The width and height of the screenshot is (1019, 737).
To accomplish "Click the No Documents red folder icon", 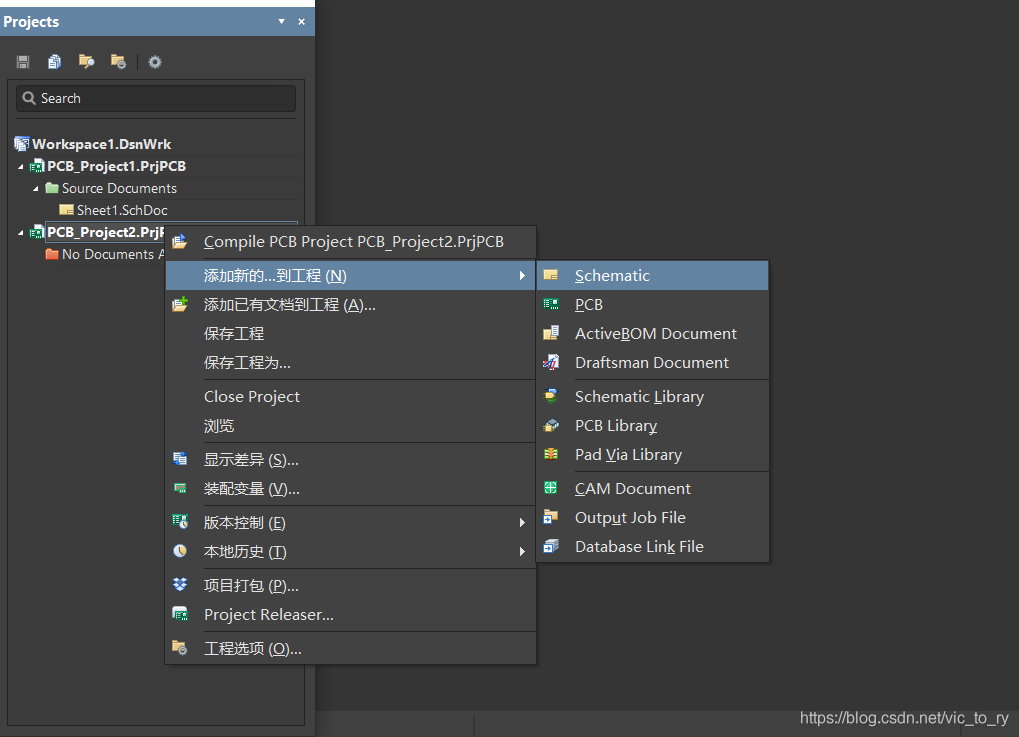I will tap(52, 254).
